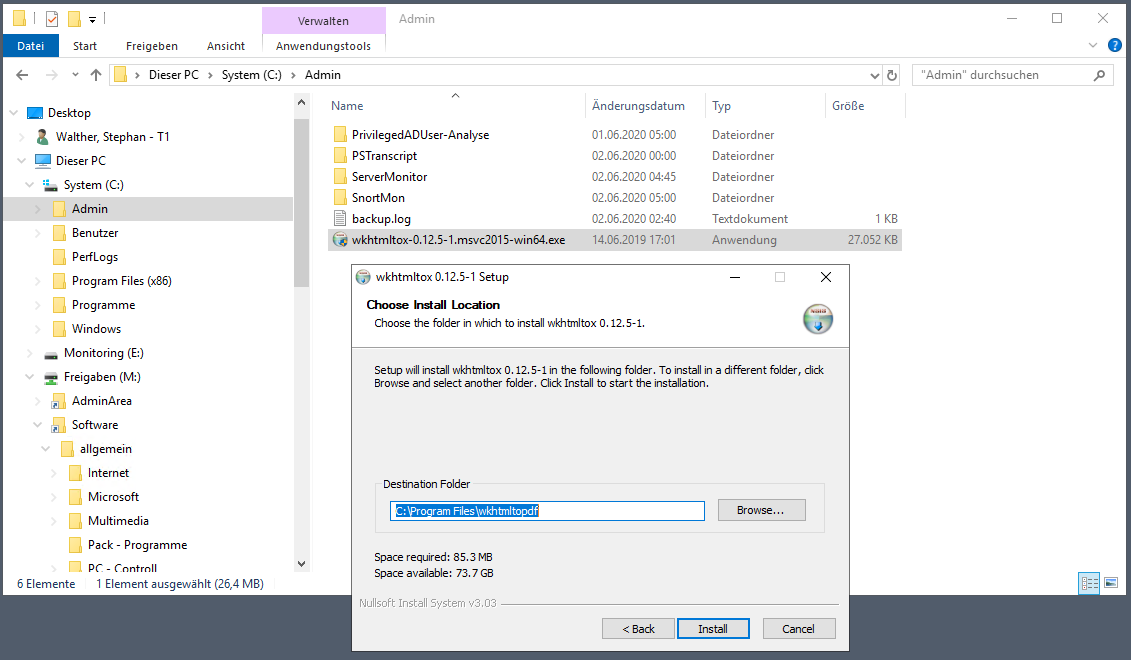Refresh the folder view
1131x660 pixels.
tap(892, 75)
